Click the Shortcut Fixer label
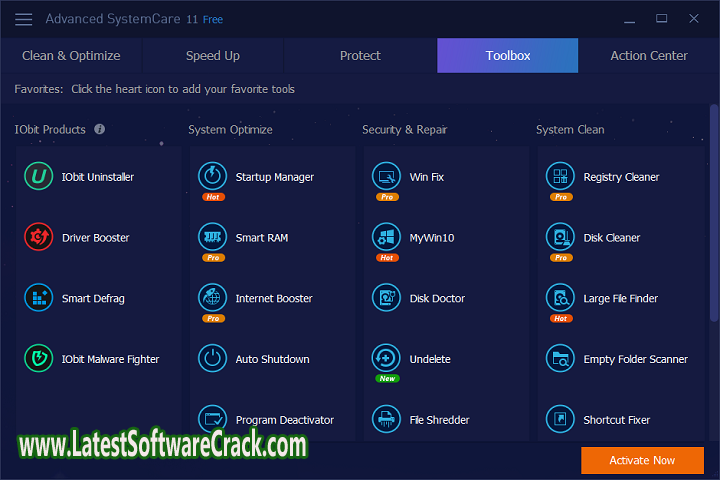Screen dimensions: 720x480 617,420
